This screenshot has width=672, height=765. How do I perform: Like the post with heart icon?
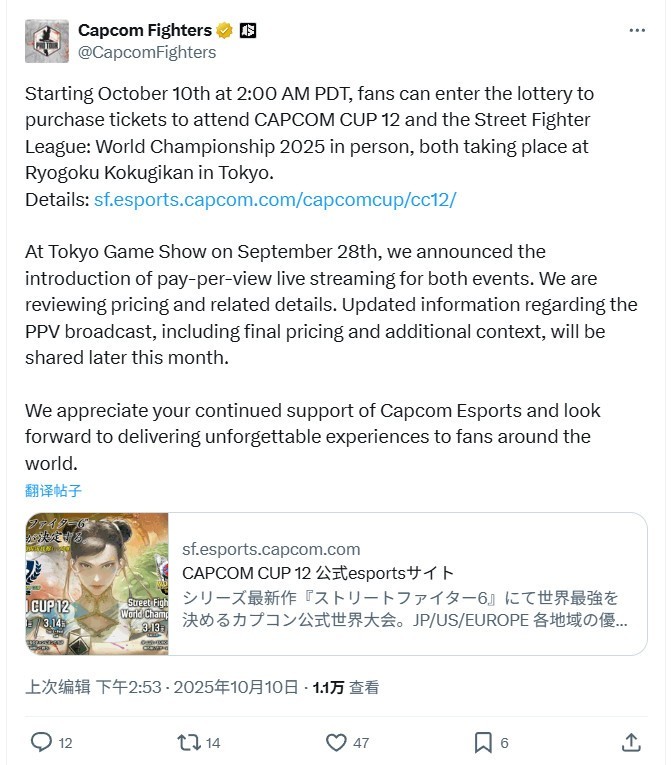coord(336,742)
